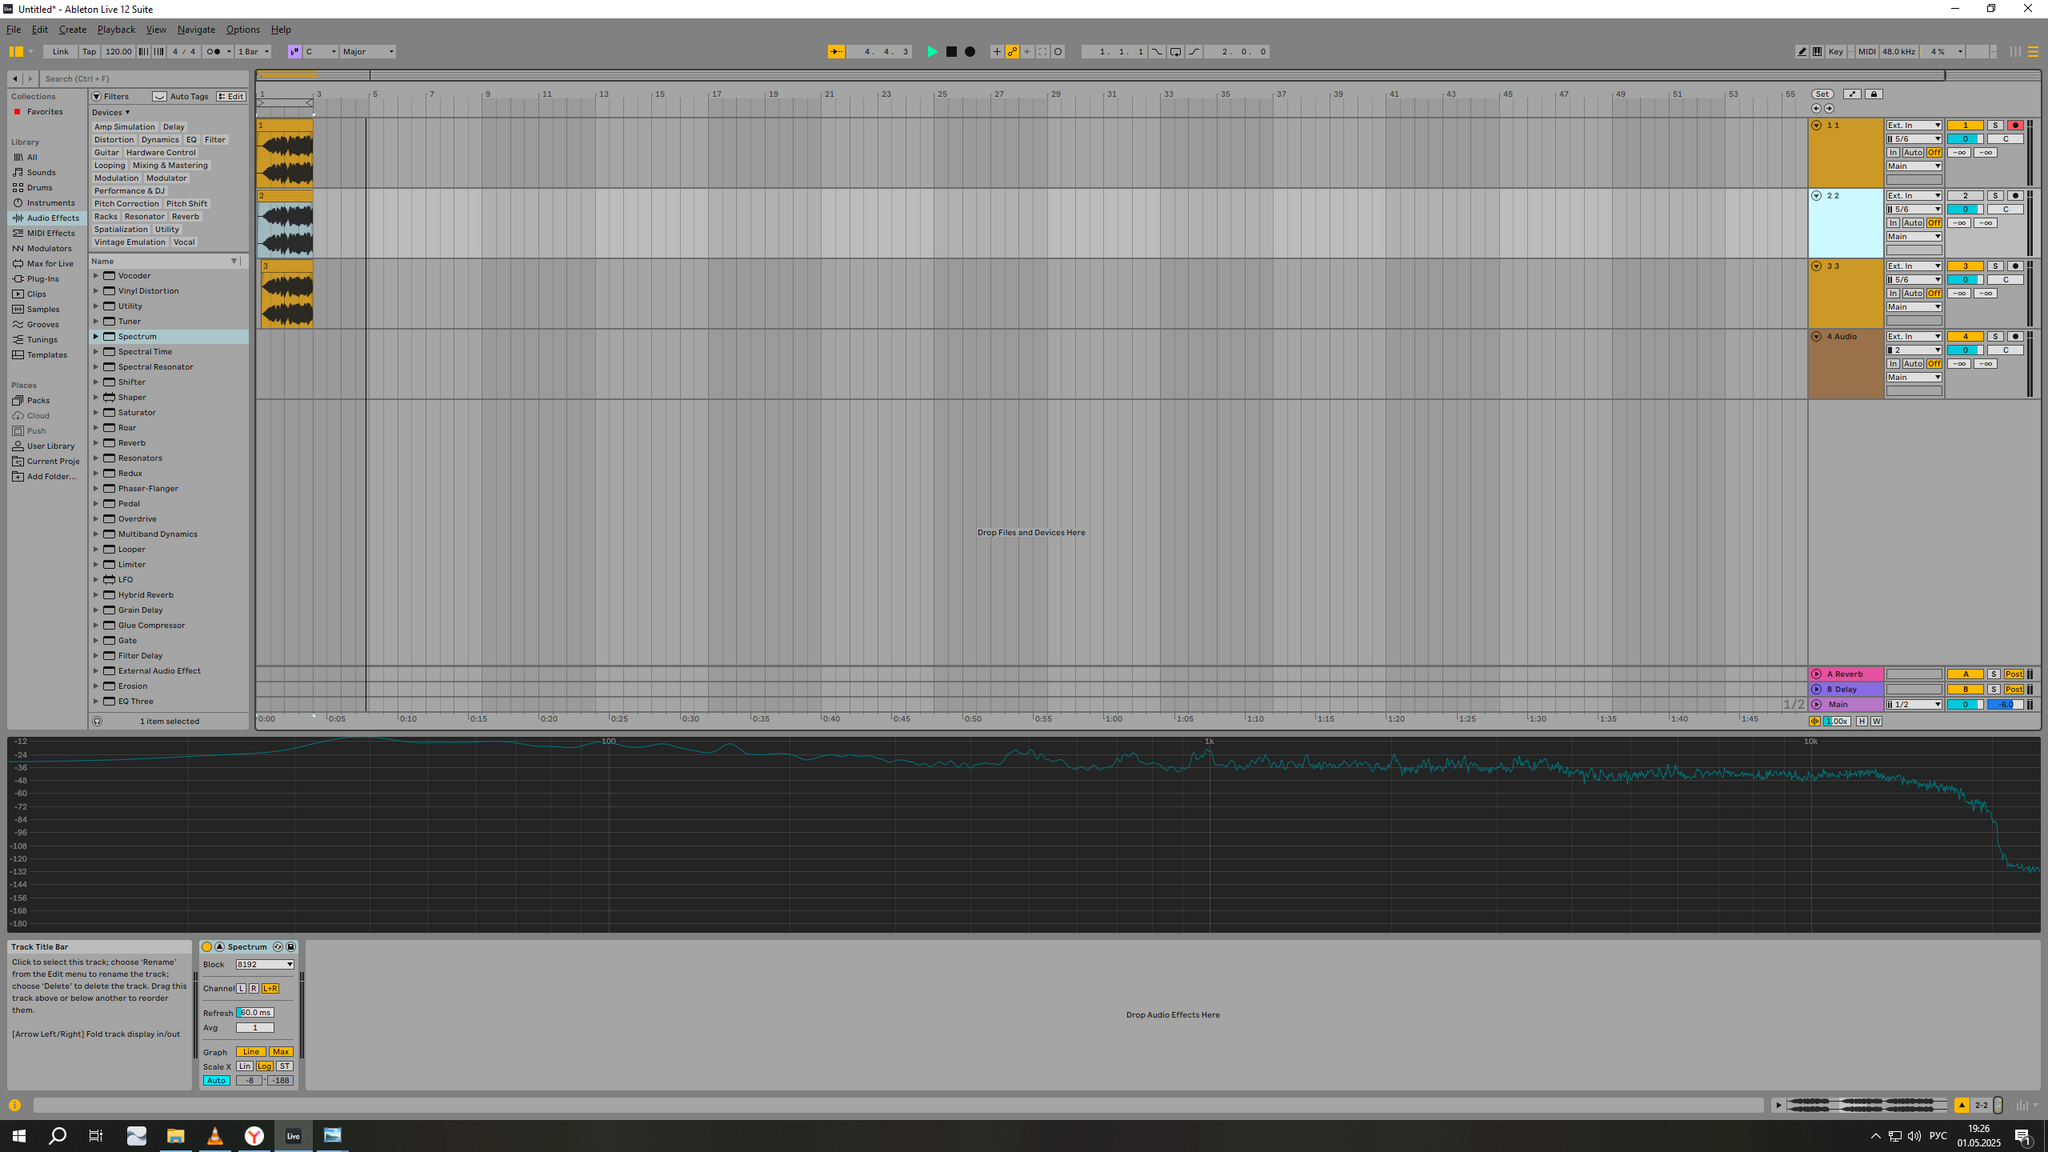
Task: Open the Playback menu
Action: [116, 30]
